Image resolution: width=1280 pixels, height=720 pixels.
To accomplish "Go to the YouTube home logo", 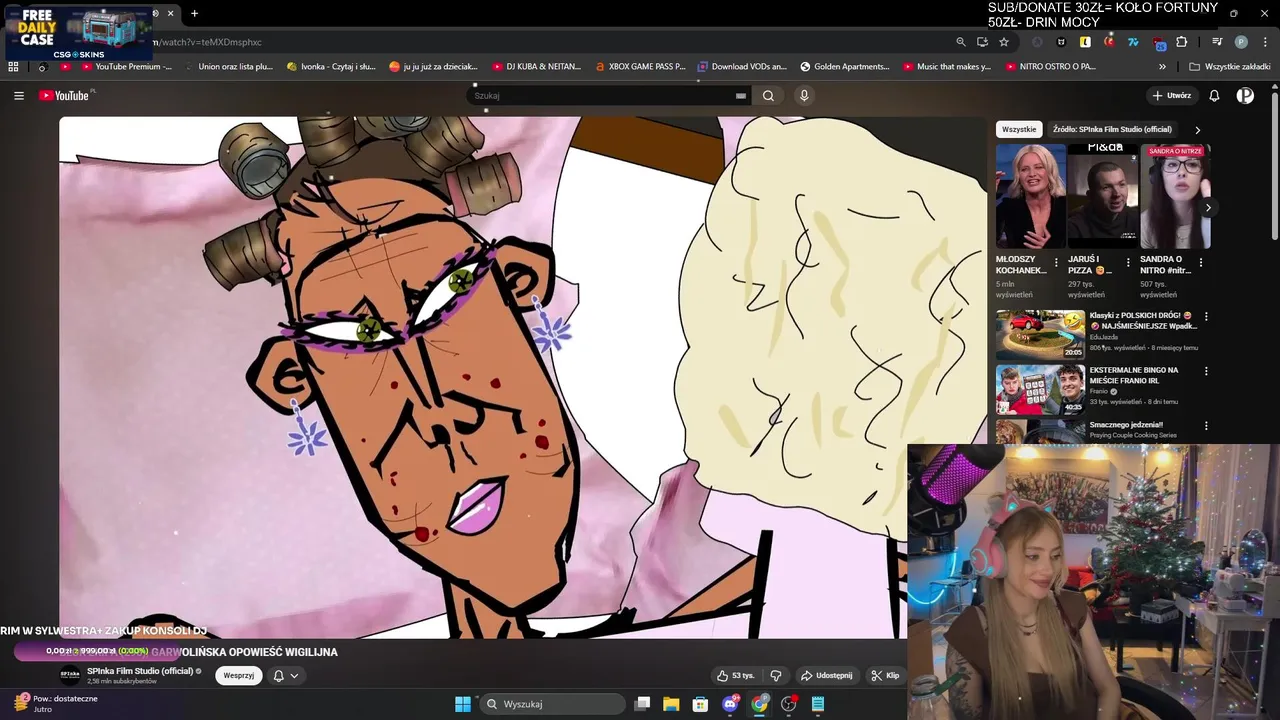I will (x=66, y=95).
